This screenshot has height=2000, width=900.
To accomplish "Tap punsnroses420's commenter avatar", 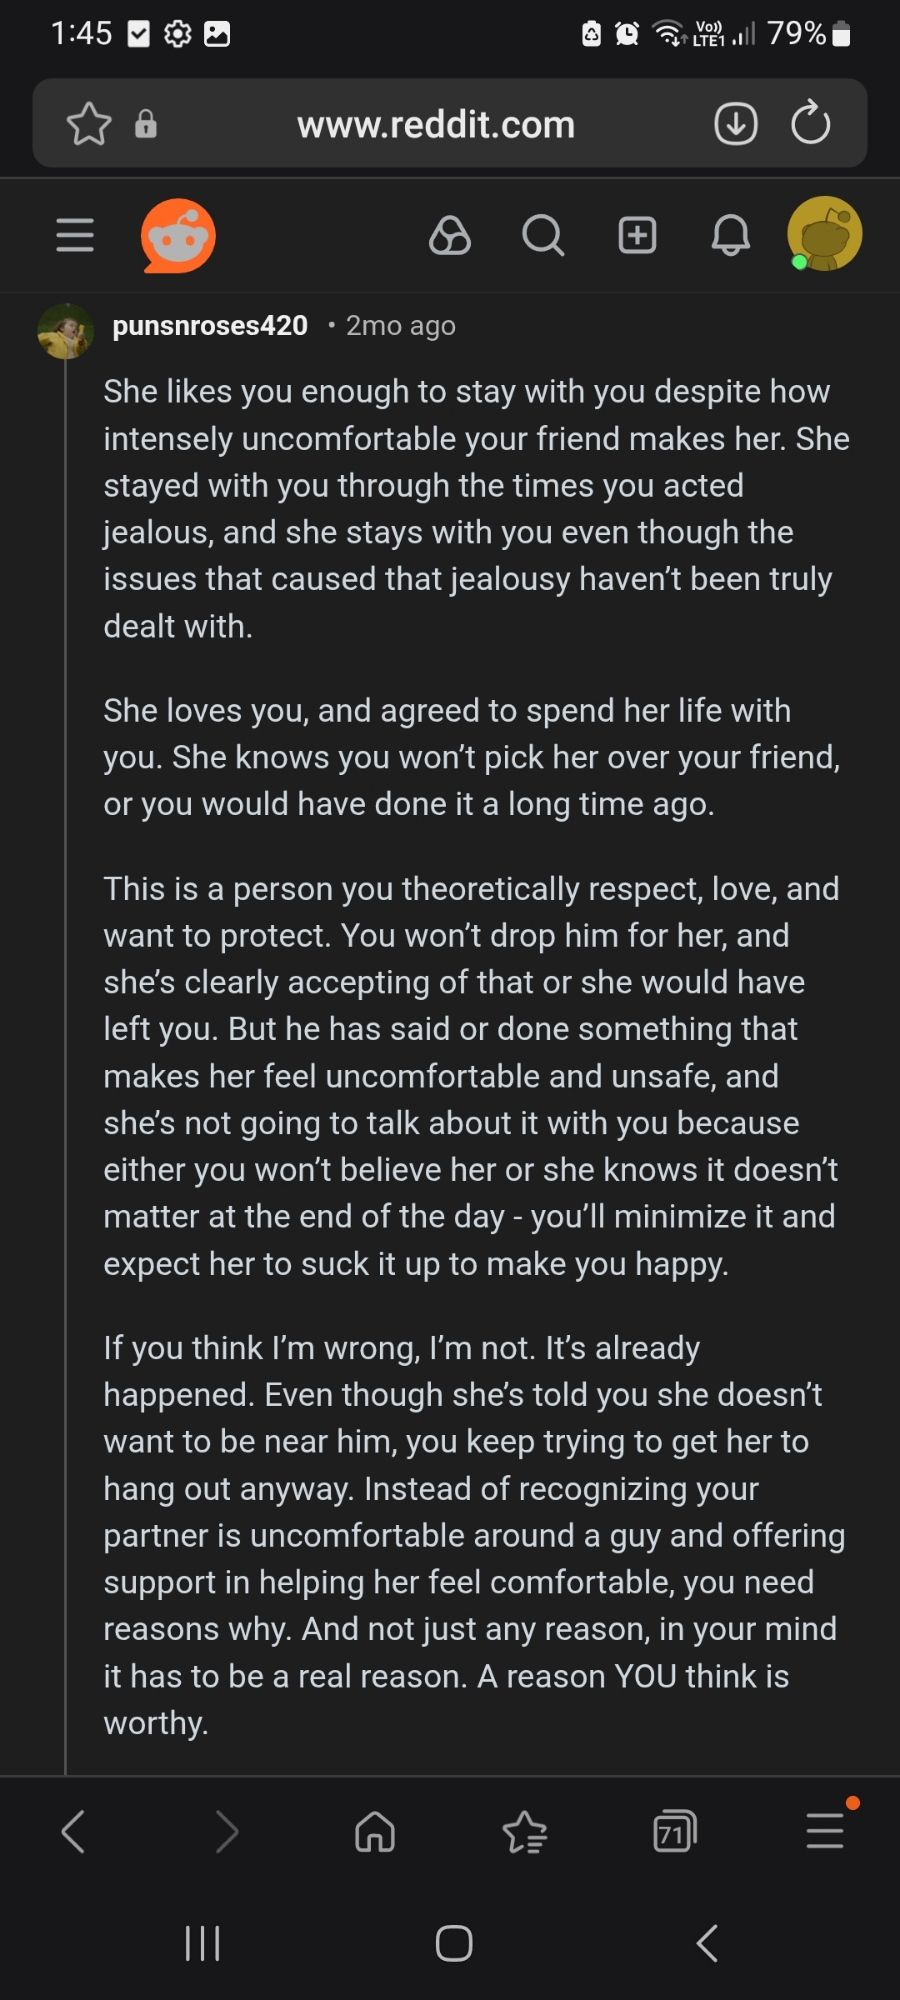I will pos(65,331).
